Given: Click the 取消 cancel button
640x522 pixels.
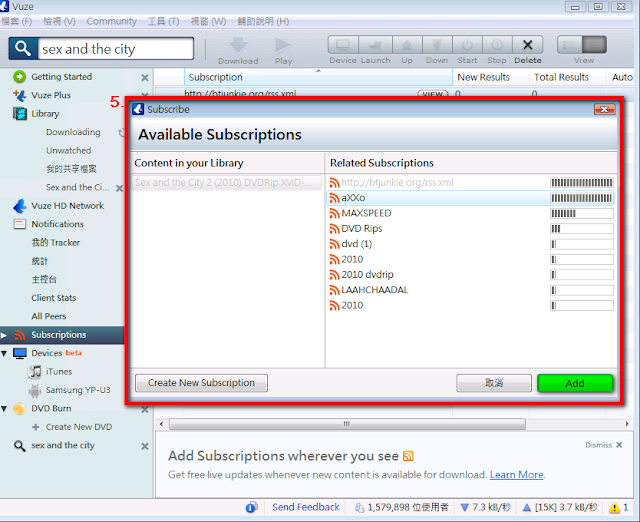Looking at the screenshot, I should pos(494,383).
